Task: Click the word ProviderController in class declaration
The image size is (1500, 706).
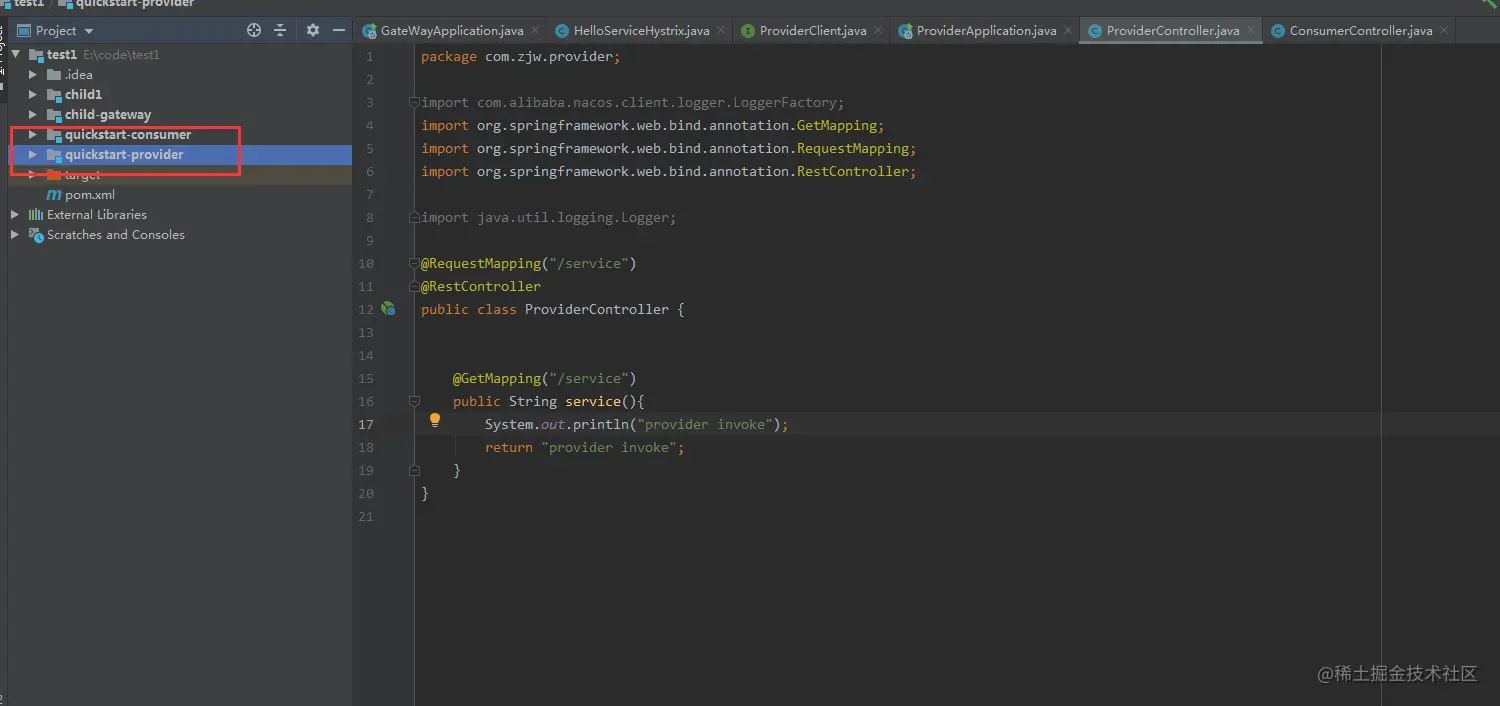Action: (597, 309)
